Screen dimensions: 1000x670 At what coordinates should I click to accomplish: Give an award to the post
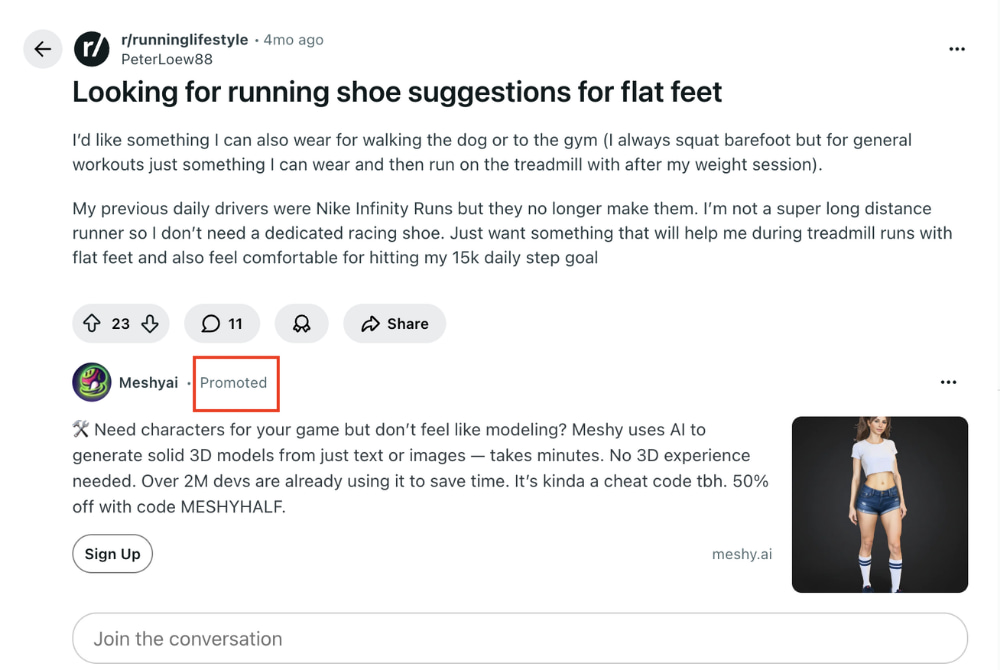pos(301,323)
